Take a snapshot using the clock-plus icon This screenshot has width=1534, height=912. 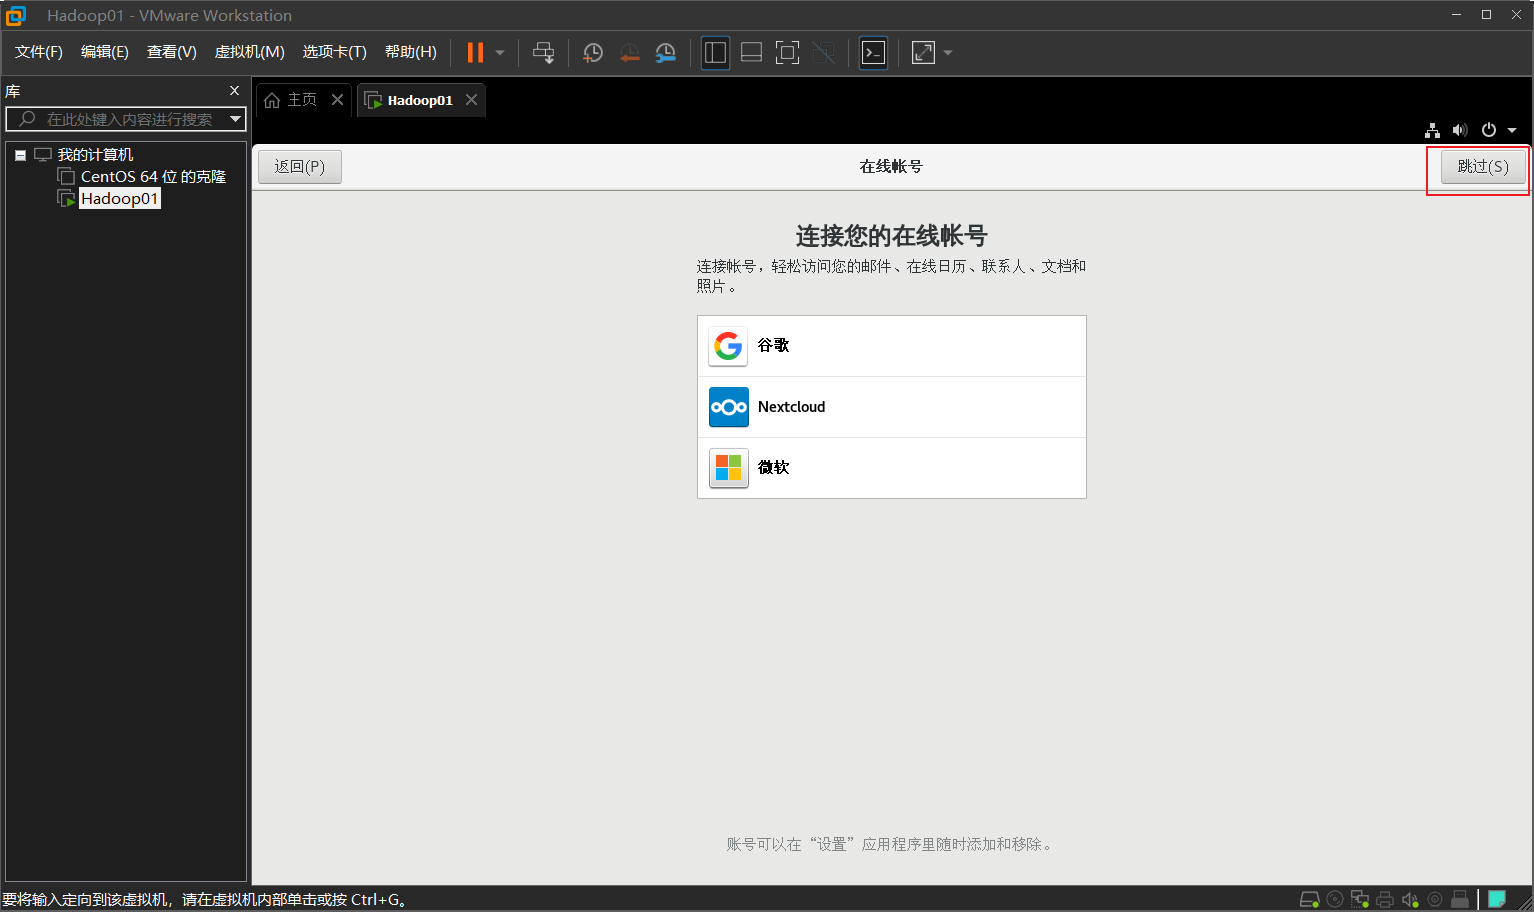(593, 53)
